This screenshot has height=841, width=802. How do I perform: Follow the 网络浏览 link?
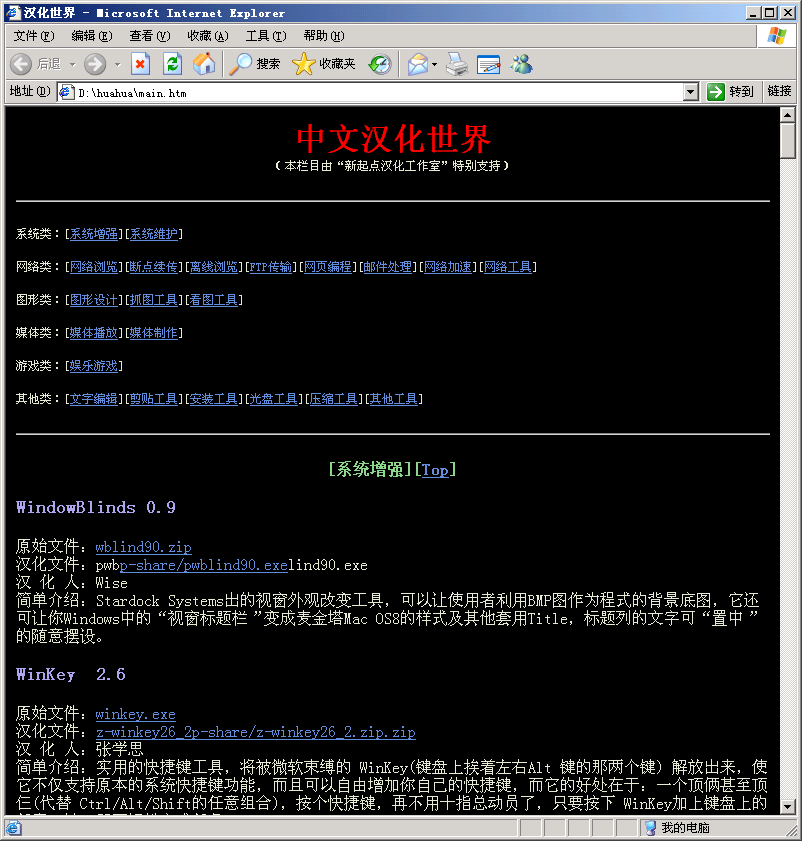tap(94, 267)
